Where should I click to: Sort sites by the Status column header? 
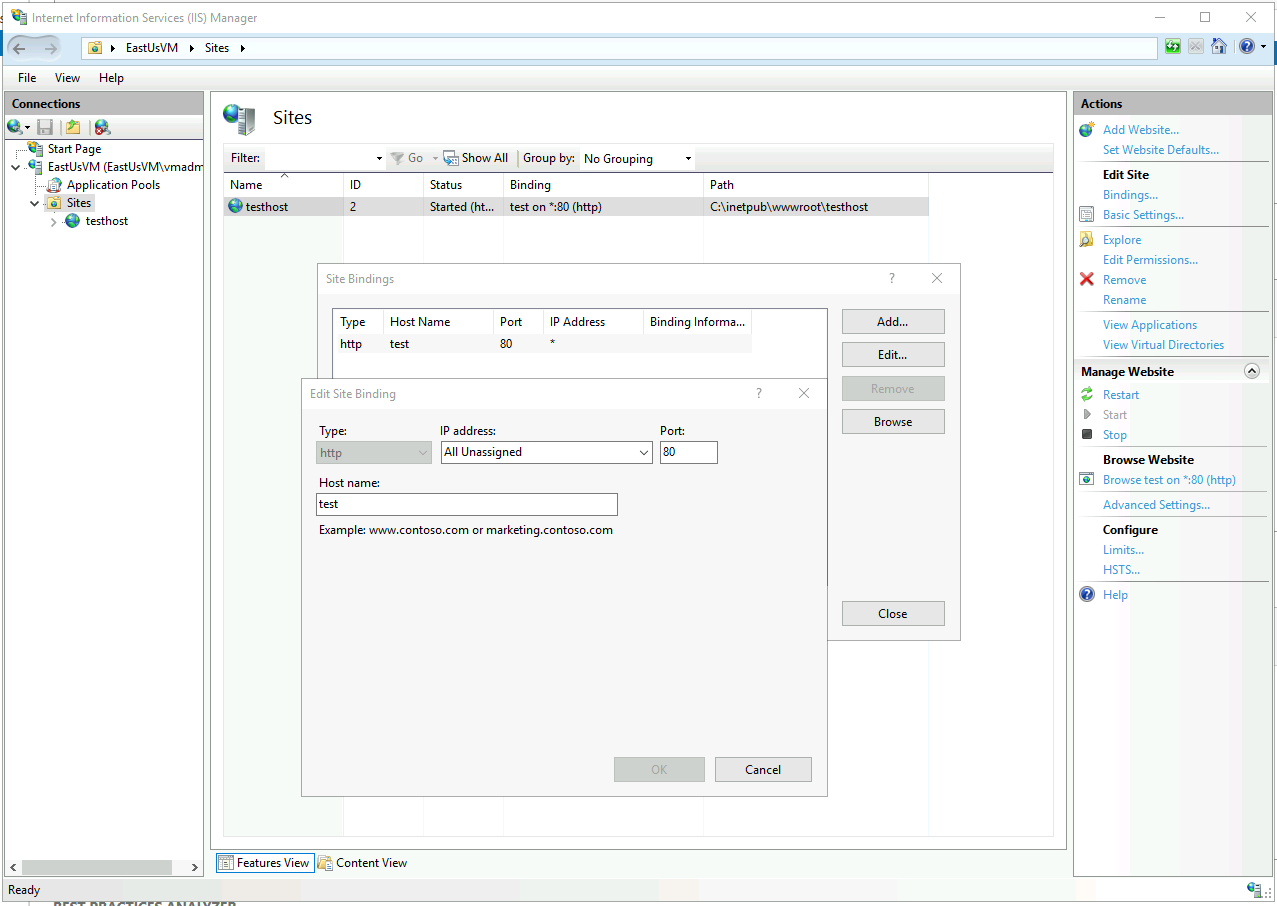coord(463,185)
